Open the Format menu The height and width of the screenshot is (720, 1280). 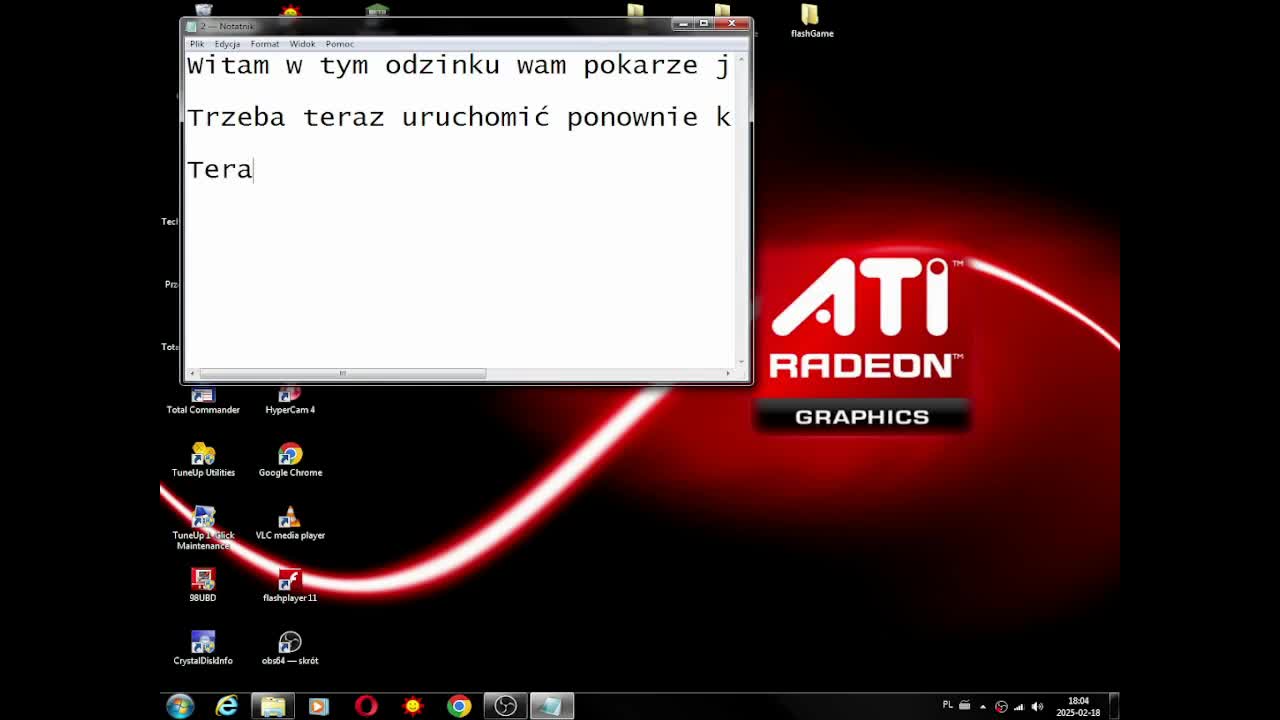pyautogui.click(x=265, y=44)
